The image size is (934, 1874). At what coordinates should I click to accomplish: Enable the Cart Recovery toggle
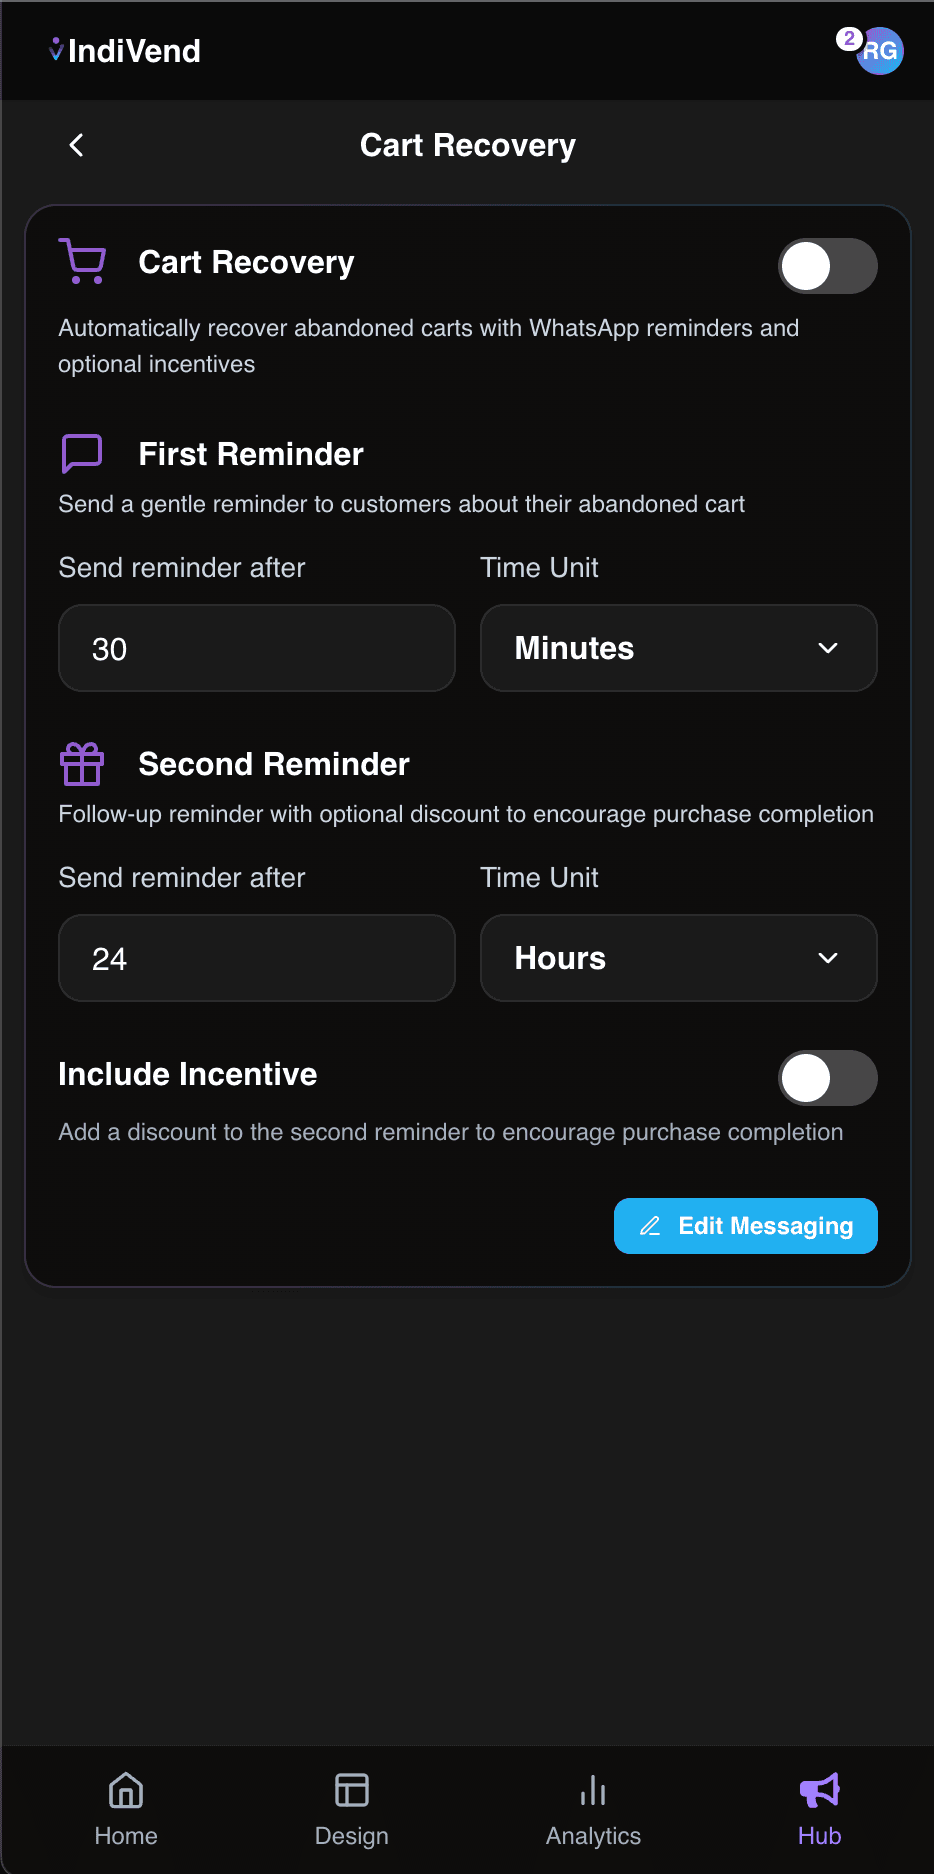tap(827, 266)
